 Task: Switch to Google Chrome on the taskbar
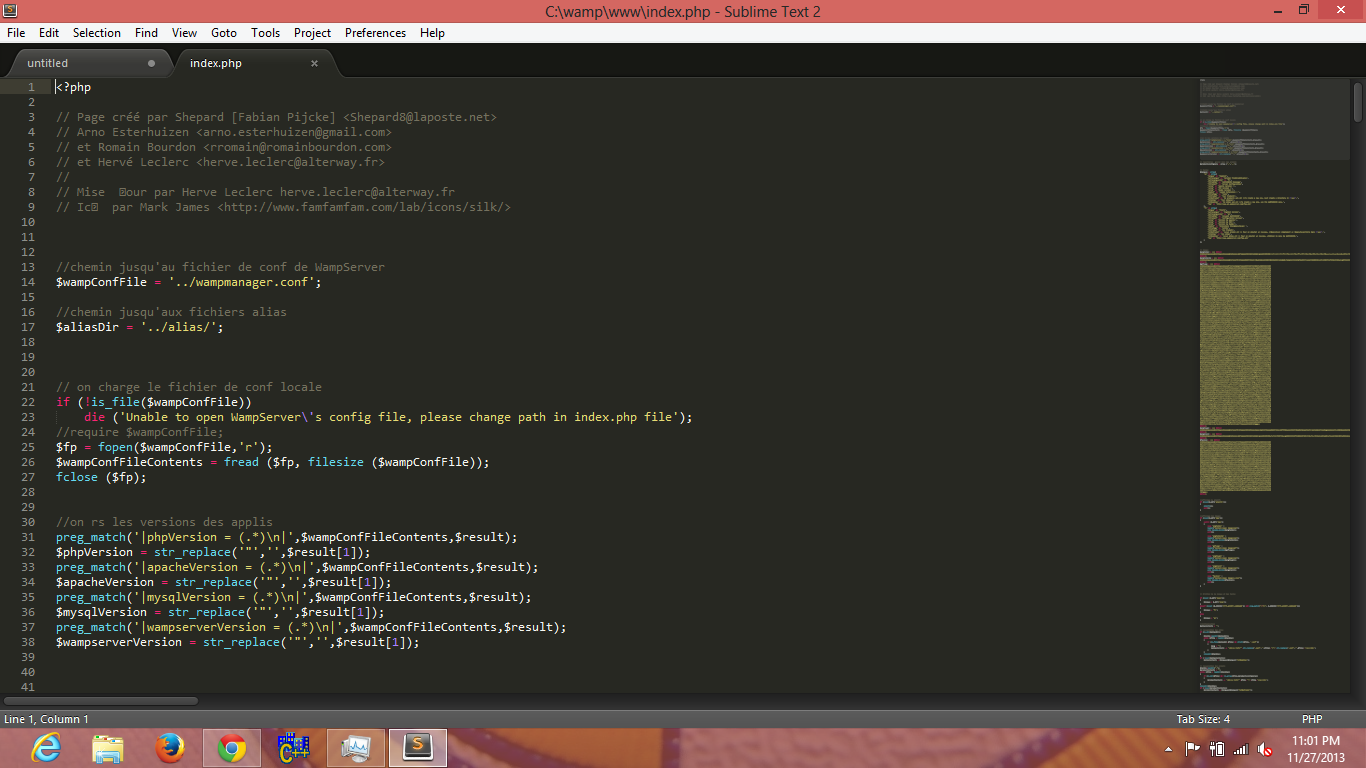(232, 748)
